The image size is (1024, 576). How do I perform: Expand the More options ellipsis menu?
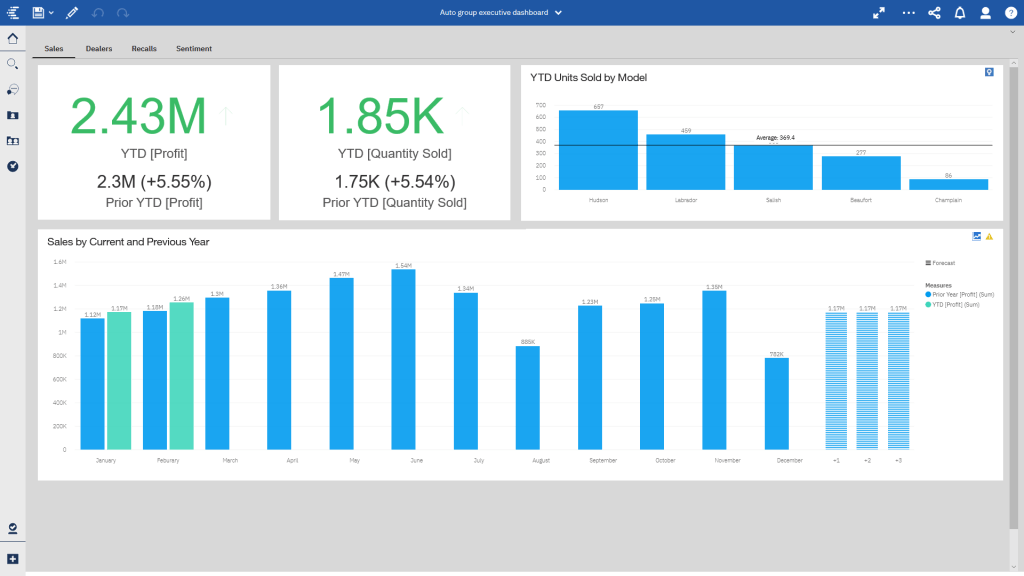(907, 13)
